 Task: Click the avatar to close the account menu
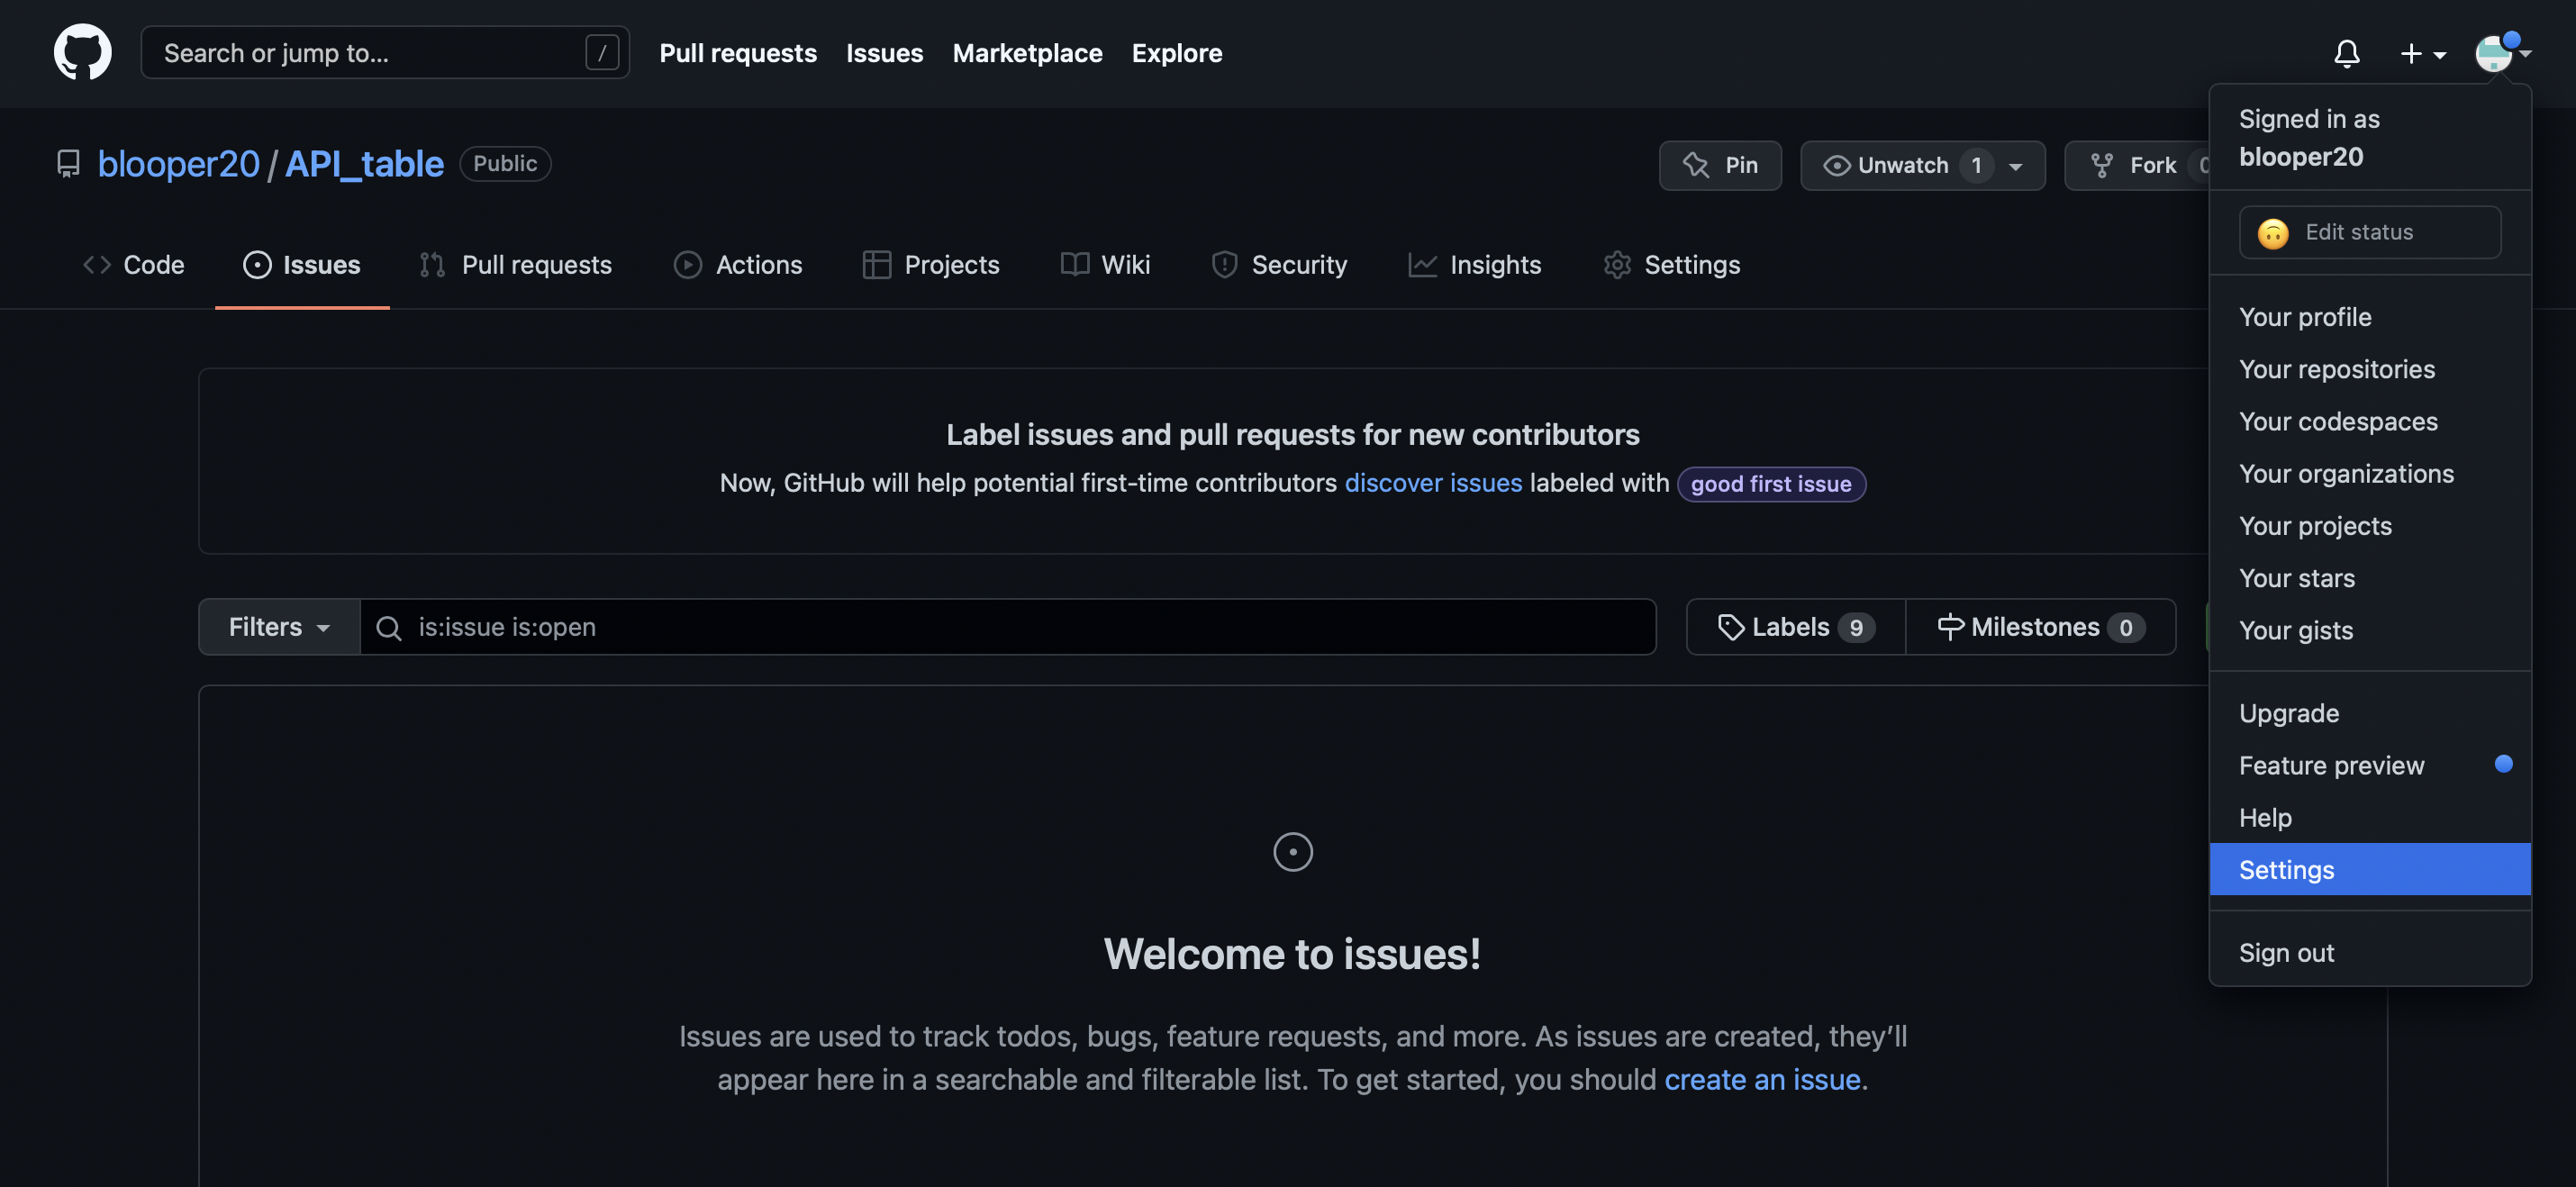(2494, 53)
